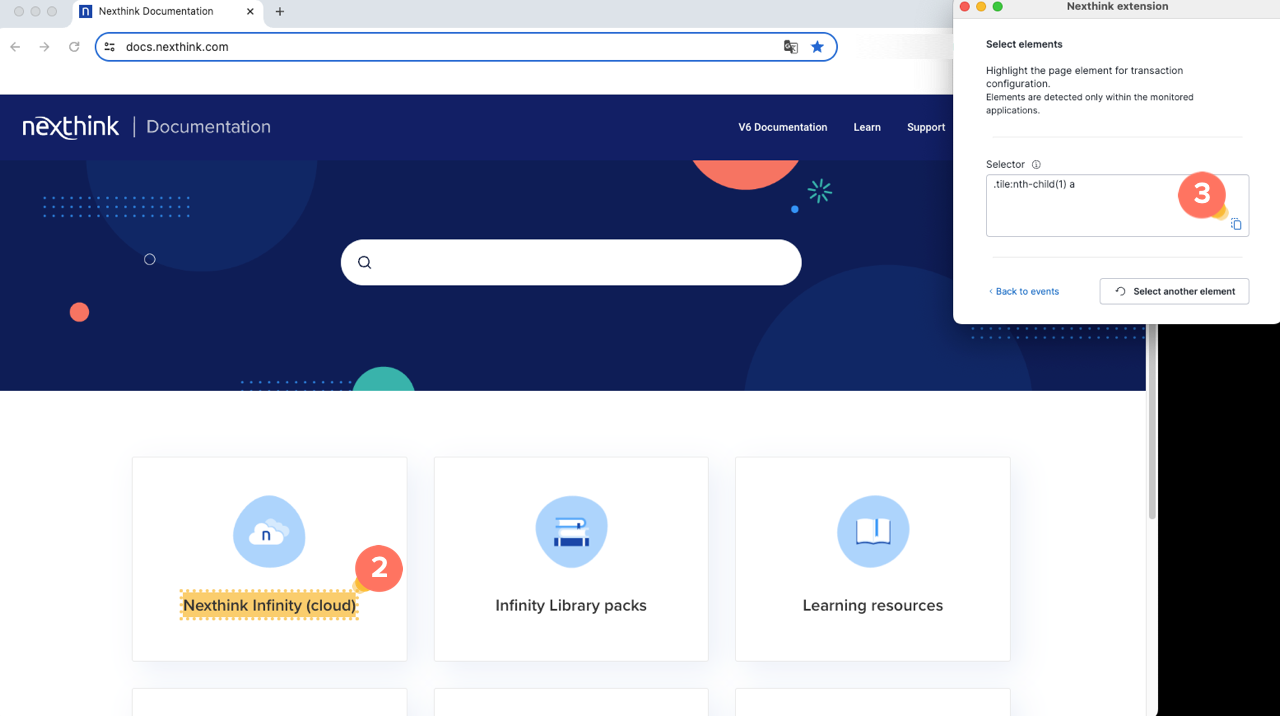Click the browser forward arrow
Image resolution: width=1280 pixels, height=716 pixels.
click(x=44, y=47)
